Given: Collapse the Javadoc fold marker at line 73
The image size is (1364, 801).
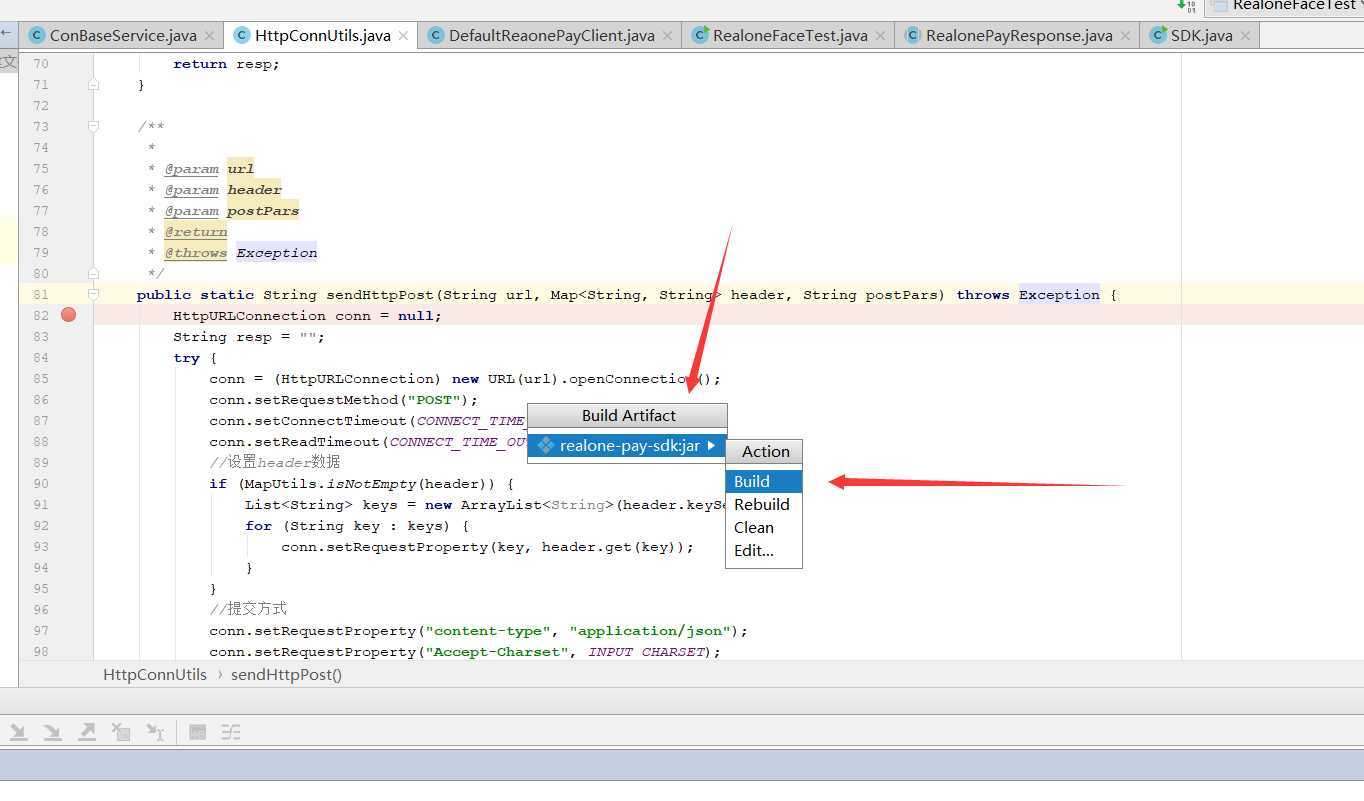Looking at the screenshot, I should click(93, 126).
